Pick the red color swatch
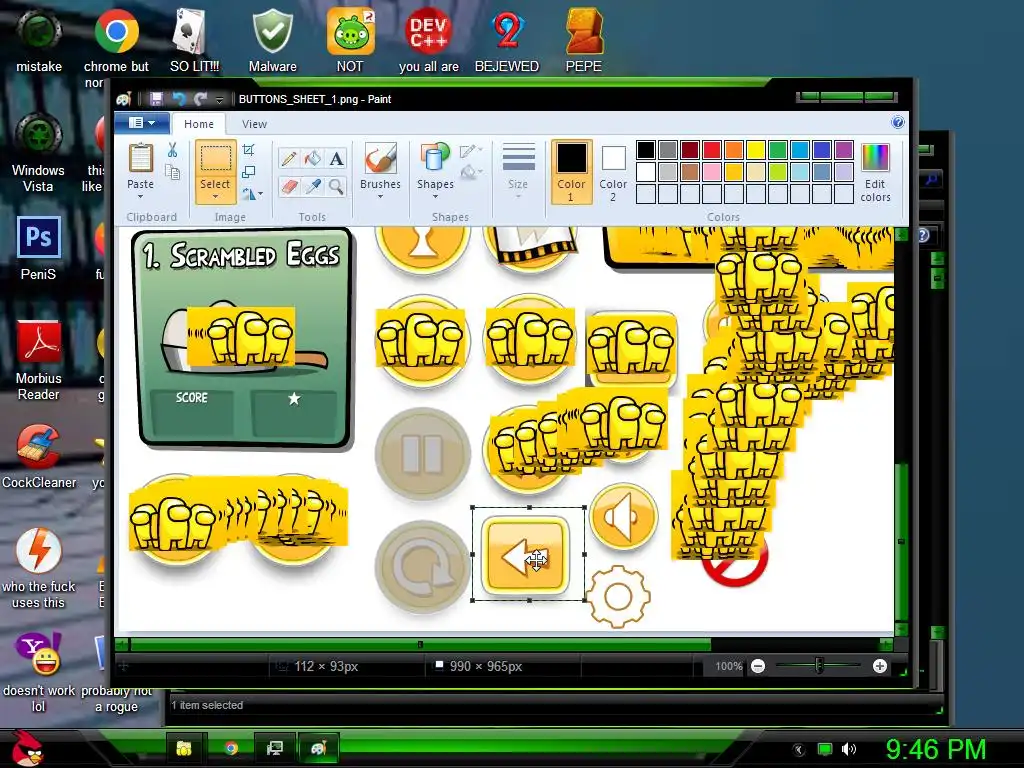 [712, 150]
